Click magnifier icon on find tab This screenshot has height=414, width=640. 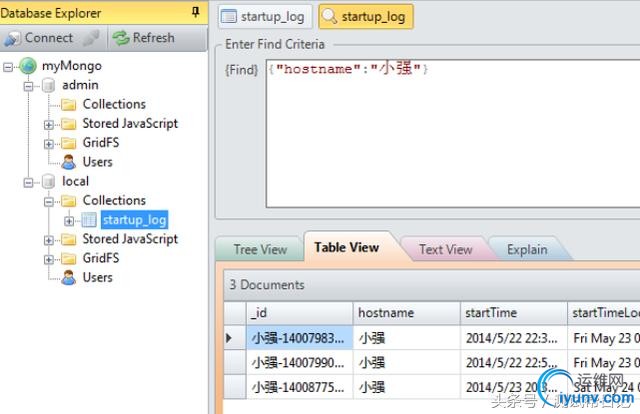[329, 16]
